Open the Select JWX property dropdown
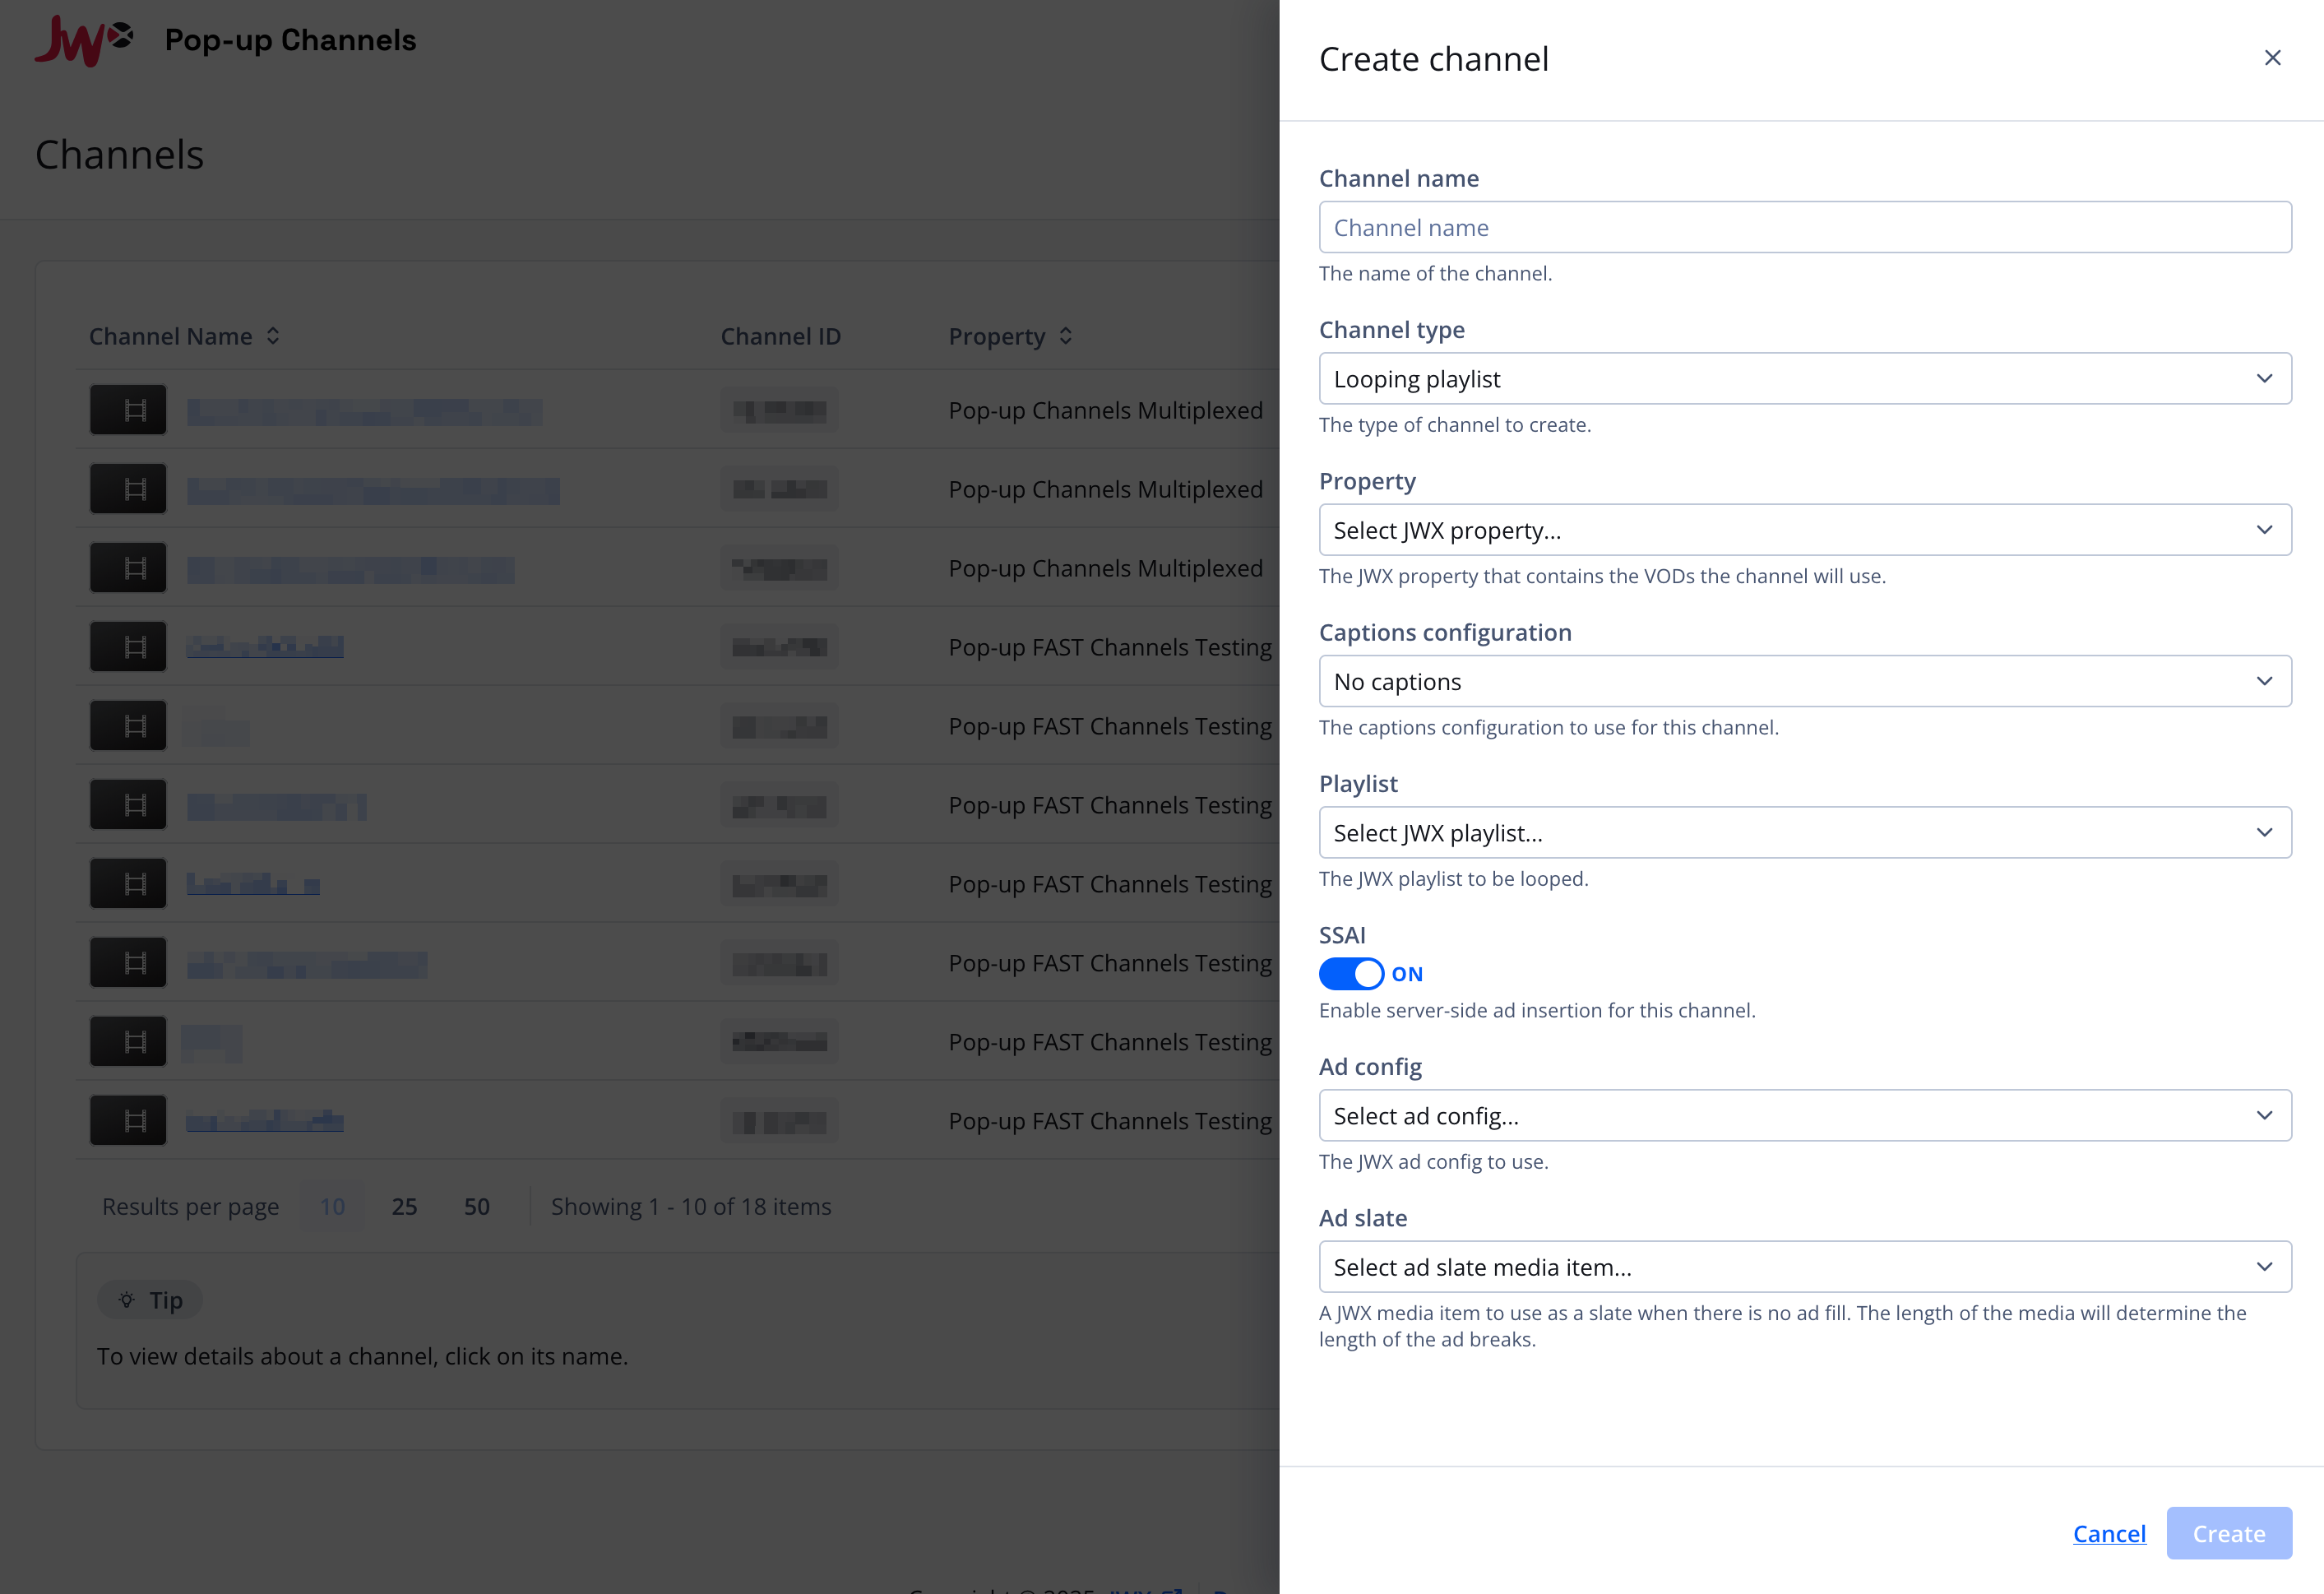 pos(1805,530)
